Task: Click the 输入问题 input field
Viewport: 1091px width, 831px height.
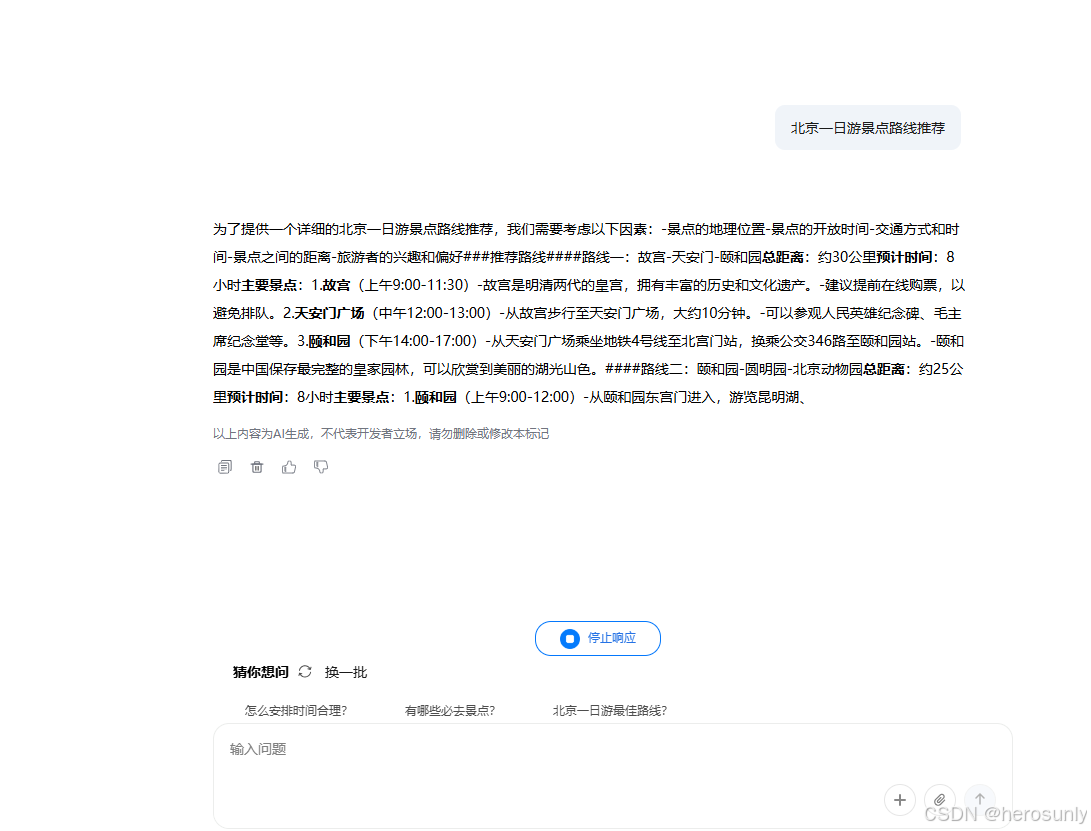Action: click(400, 748)
